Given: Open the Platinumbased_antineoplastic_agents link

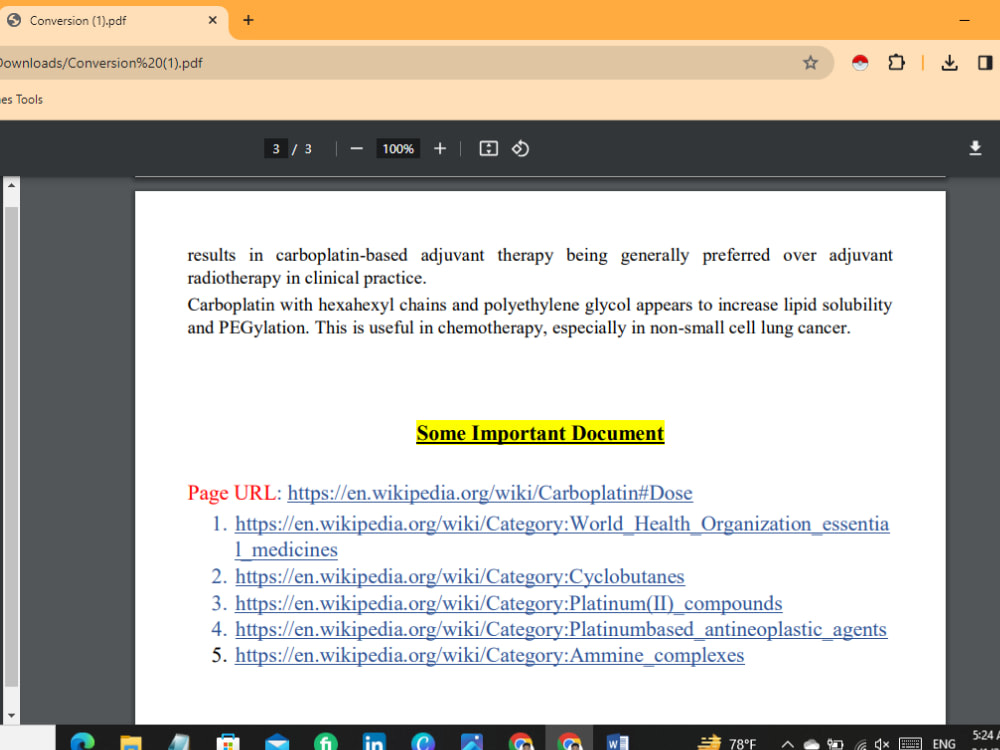Looking at the screenshot, I should [561, 629].
